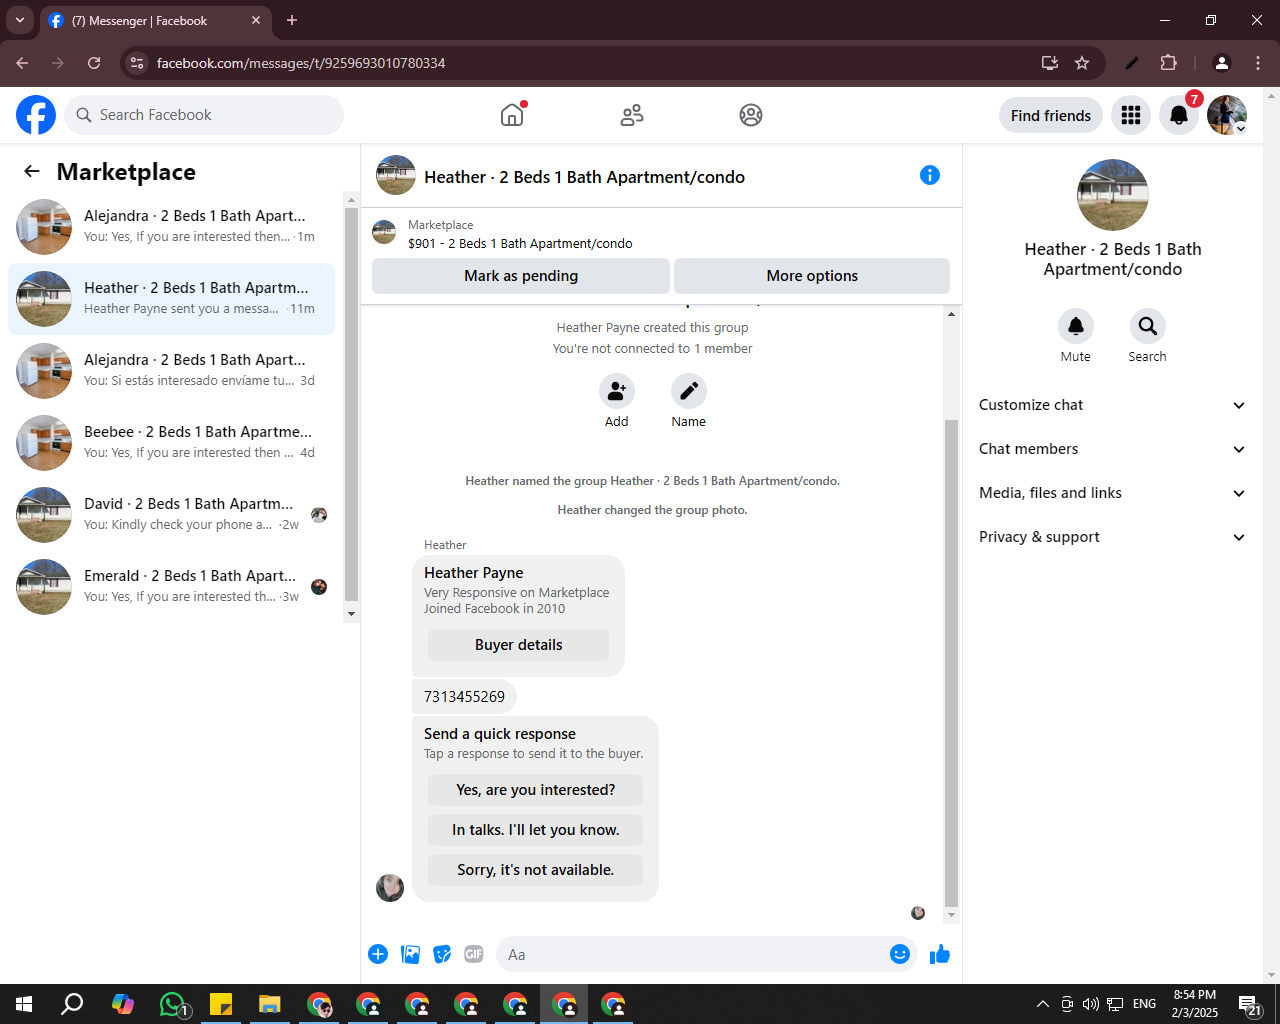Add people to the group
Screen dimensions: 1280x1024
pyautogui.click(x=617, y=391)
